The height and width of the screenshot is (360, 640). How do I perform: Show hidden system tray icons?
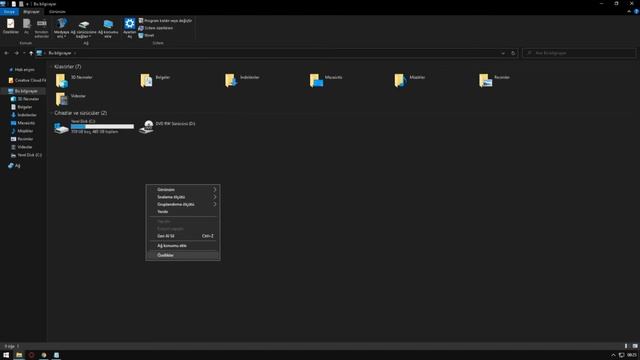[613, 355]
